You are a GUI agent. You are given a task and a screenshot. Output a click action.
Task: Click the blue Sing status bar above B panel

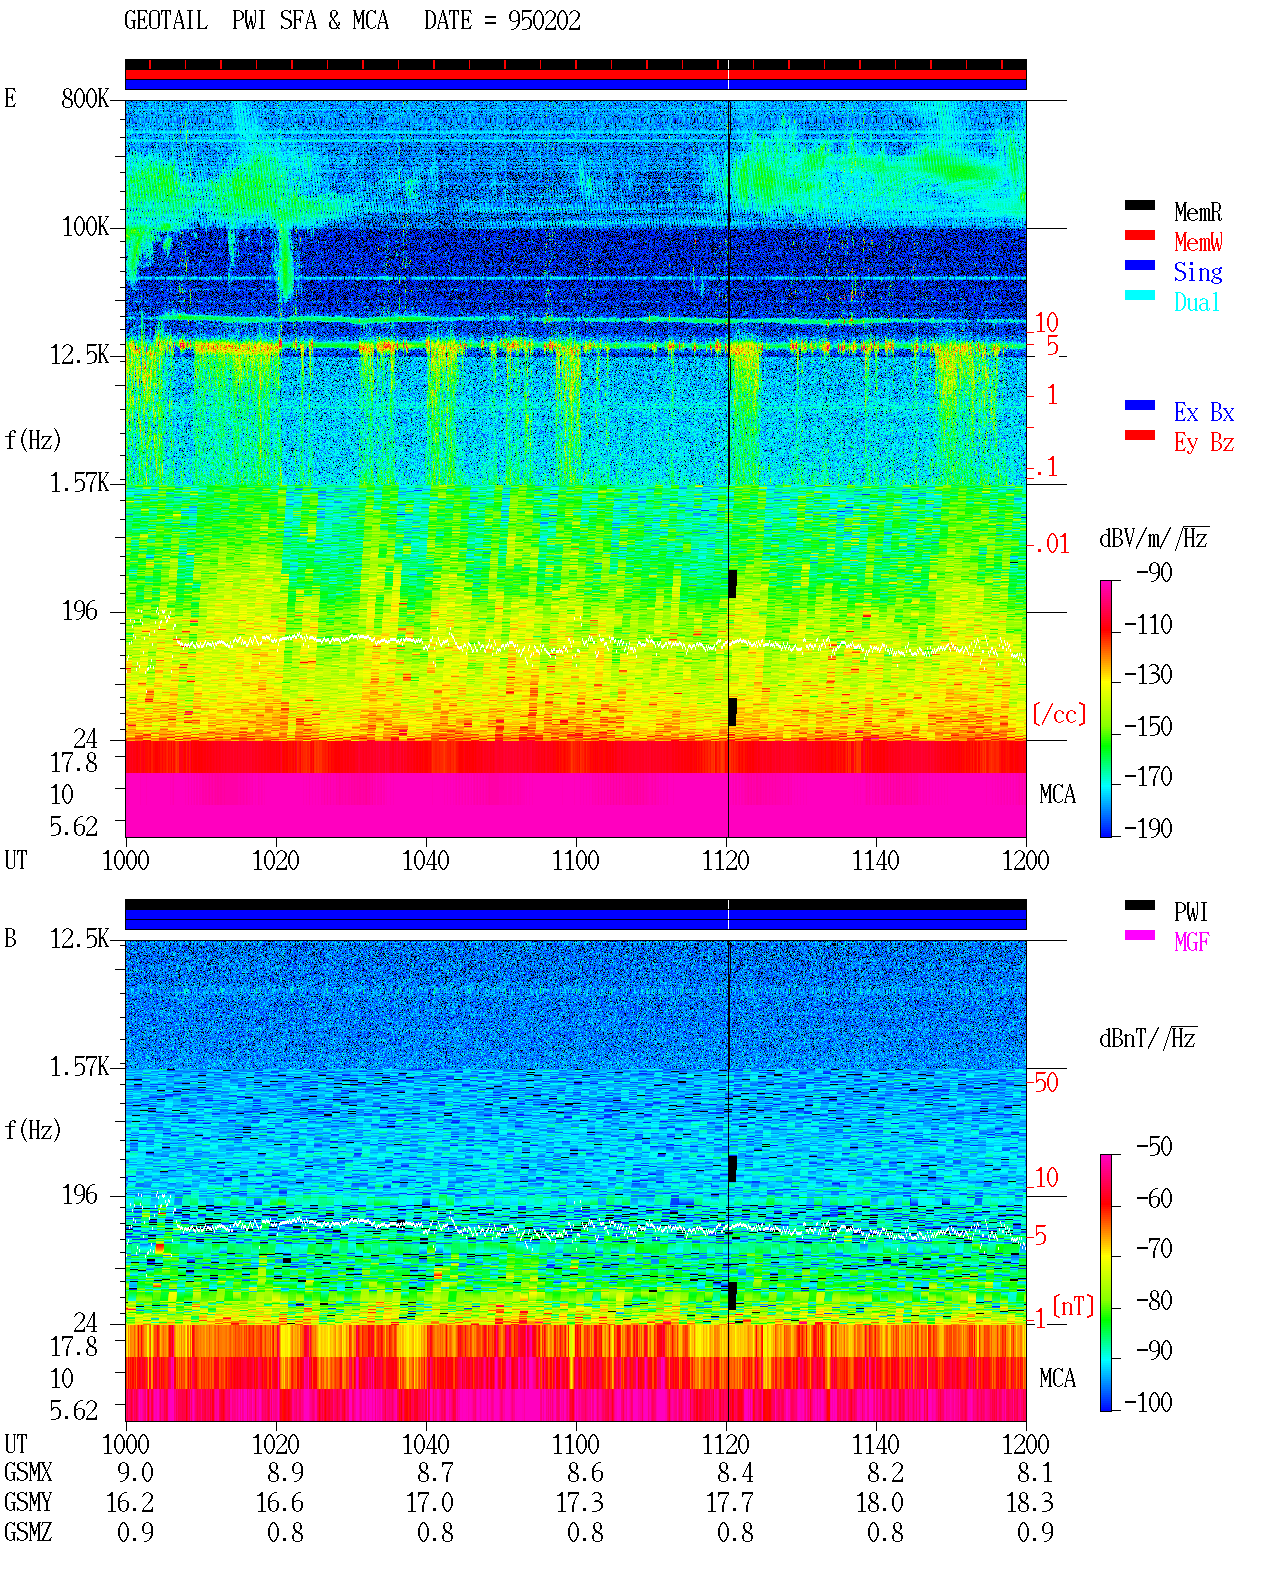tap(575, 919)
